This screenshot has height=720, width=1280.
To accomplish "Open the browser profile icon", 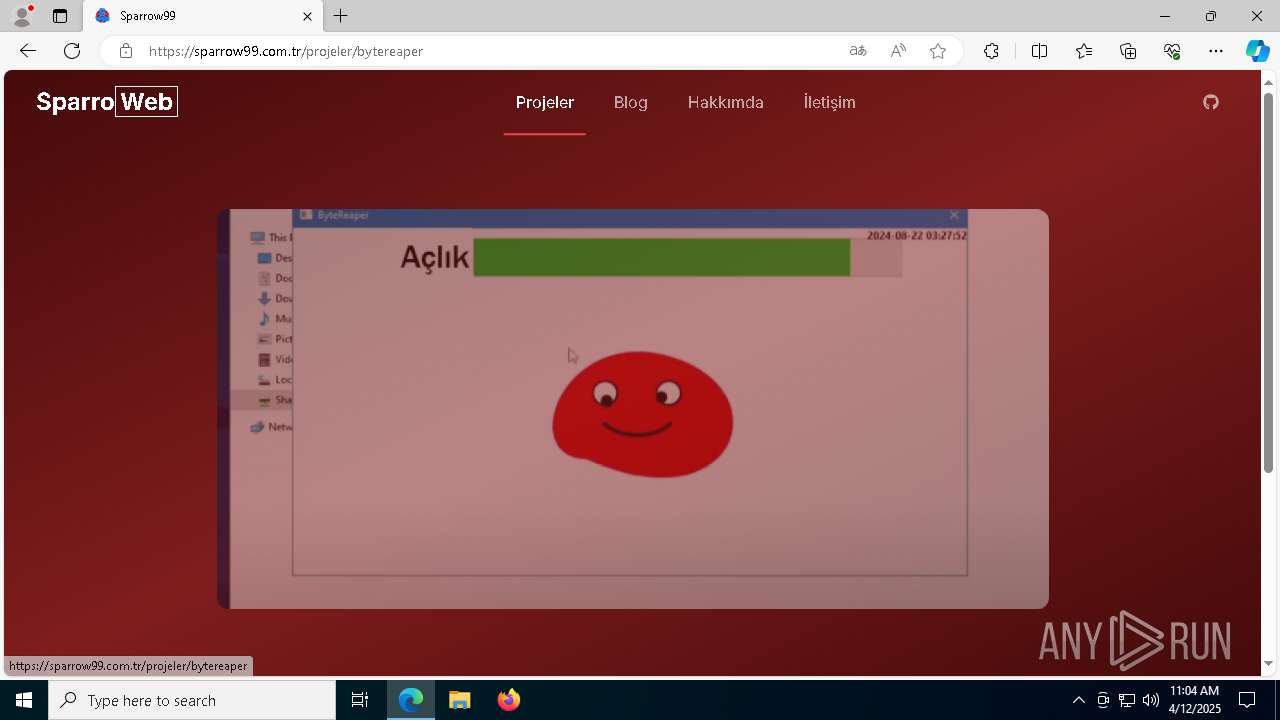I will [21, 16].
